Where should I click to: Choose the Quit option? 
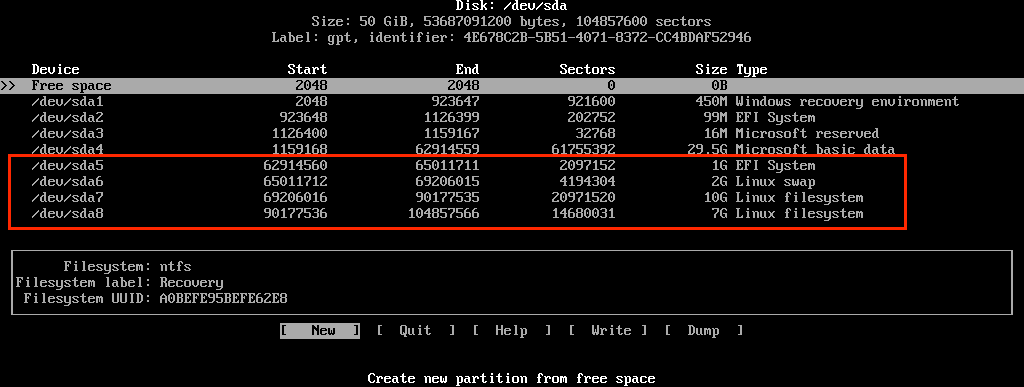[415, 330]
